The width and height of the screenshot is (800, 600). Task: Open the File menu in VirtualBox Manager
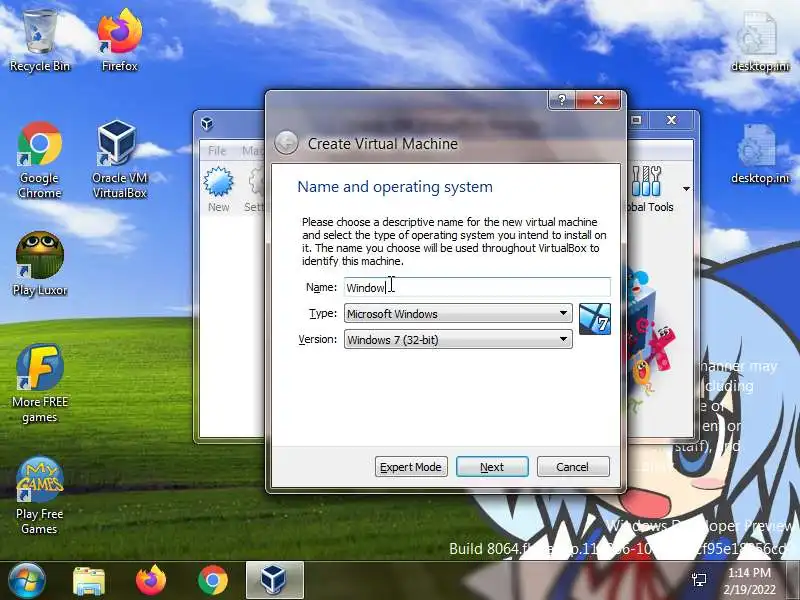pyautogui.click(x=217, y=151)
